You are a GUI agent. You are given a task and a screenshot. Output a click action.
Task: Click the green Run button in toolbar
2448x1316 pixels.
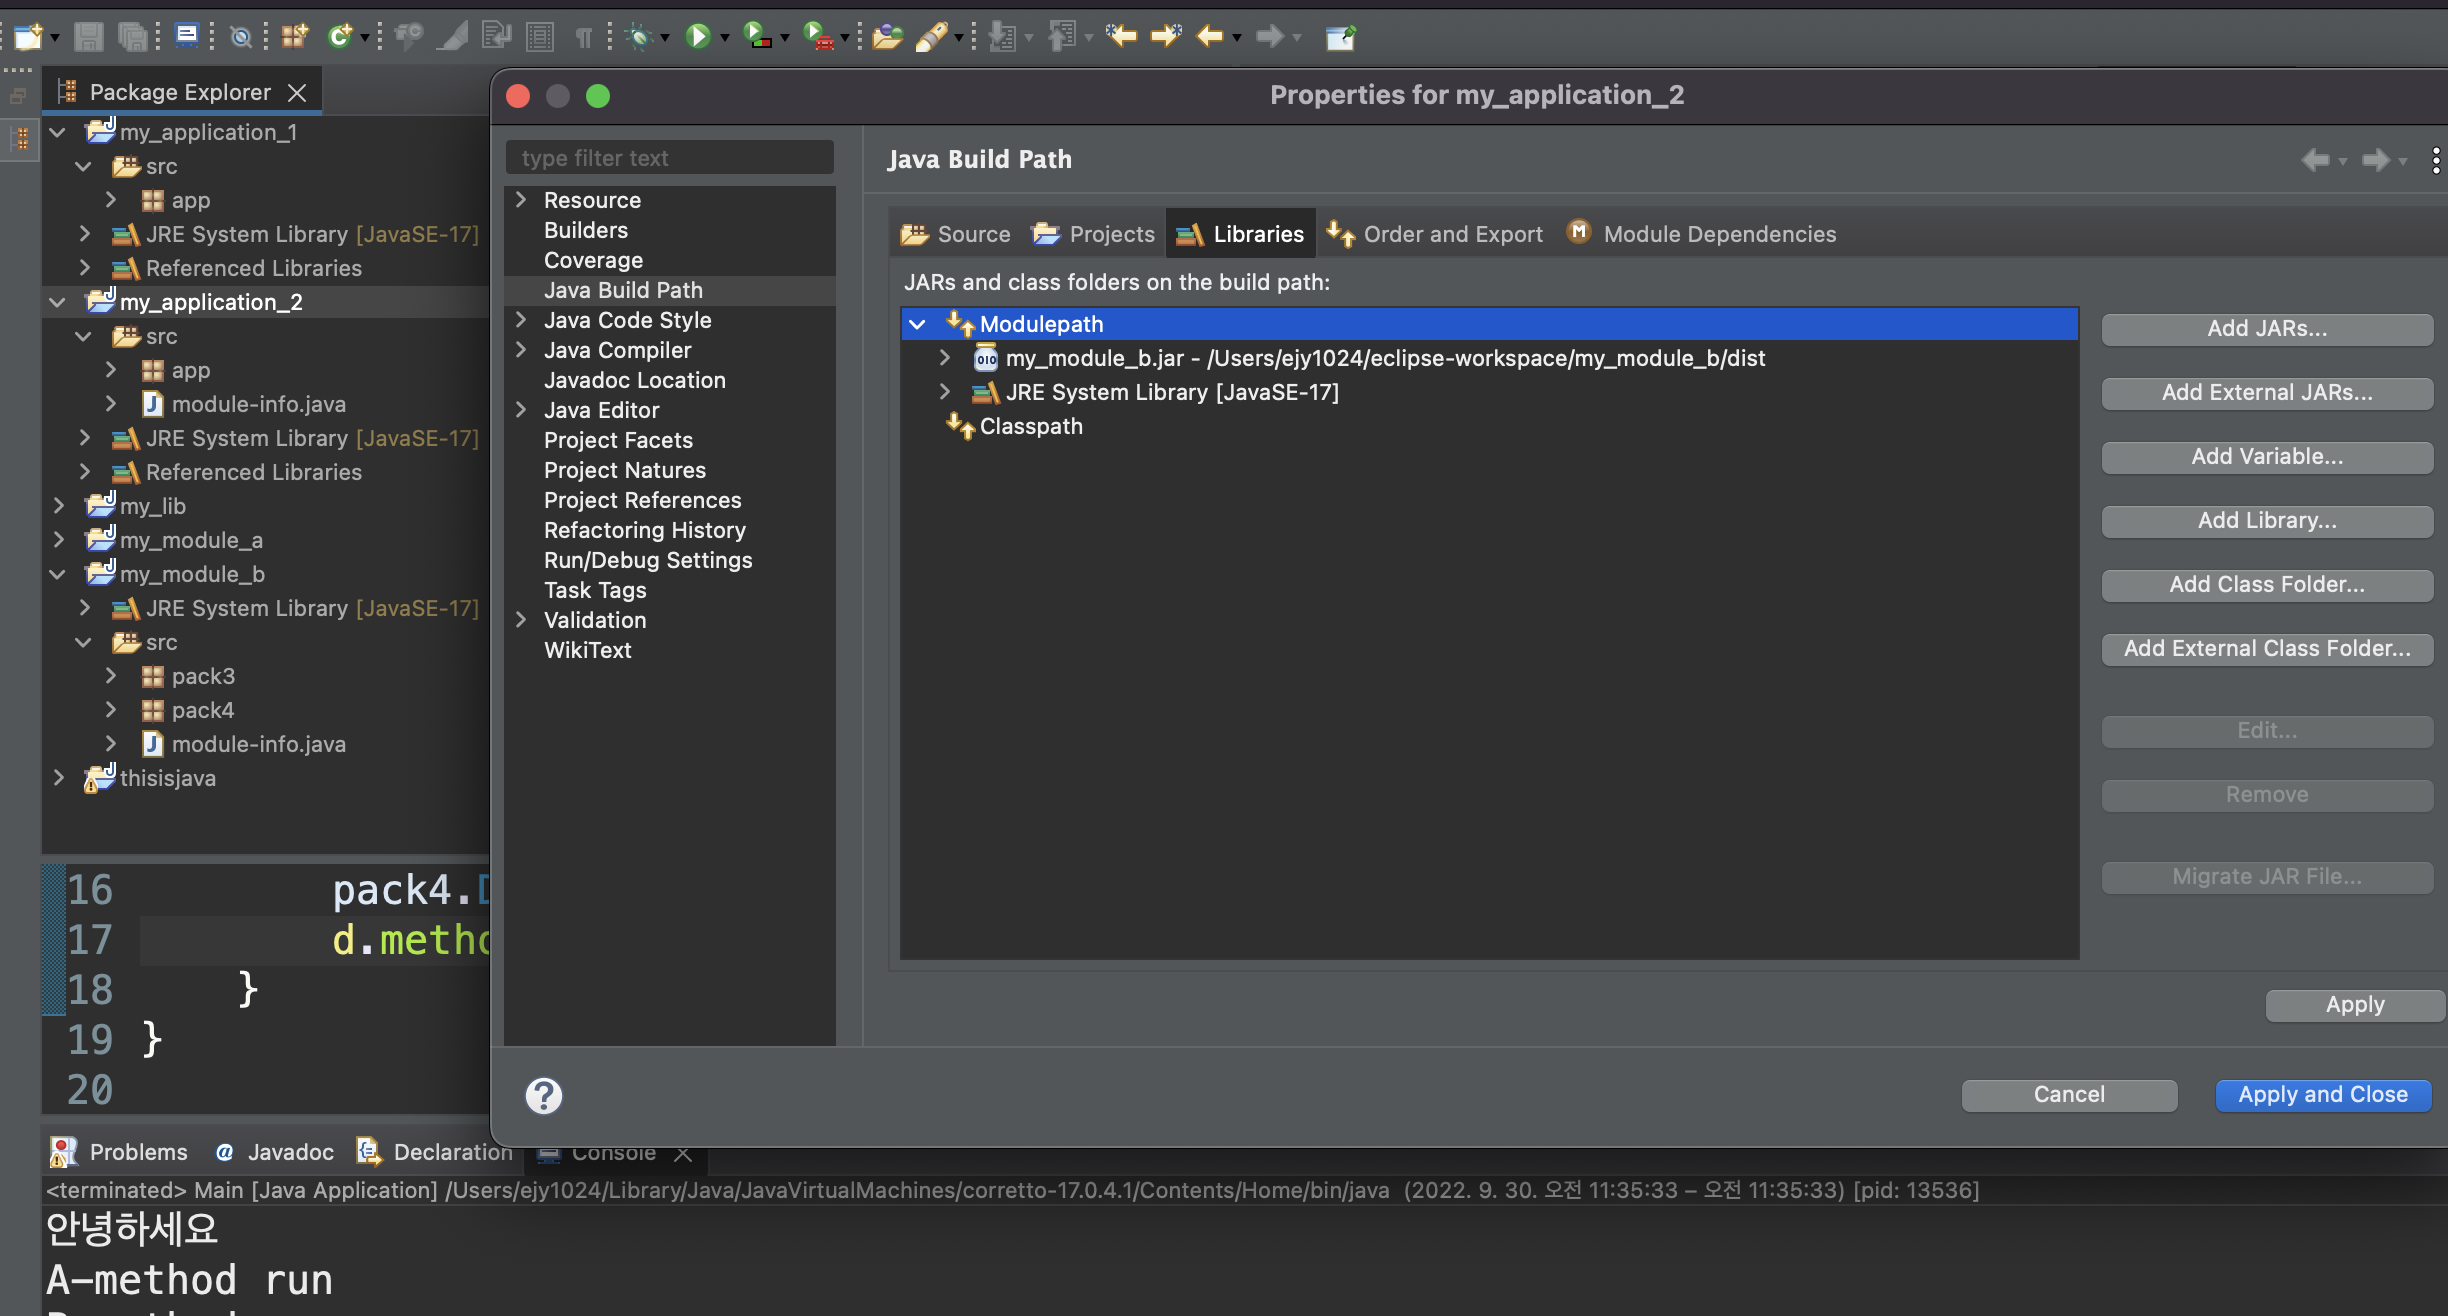(x=698, y=37)
